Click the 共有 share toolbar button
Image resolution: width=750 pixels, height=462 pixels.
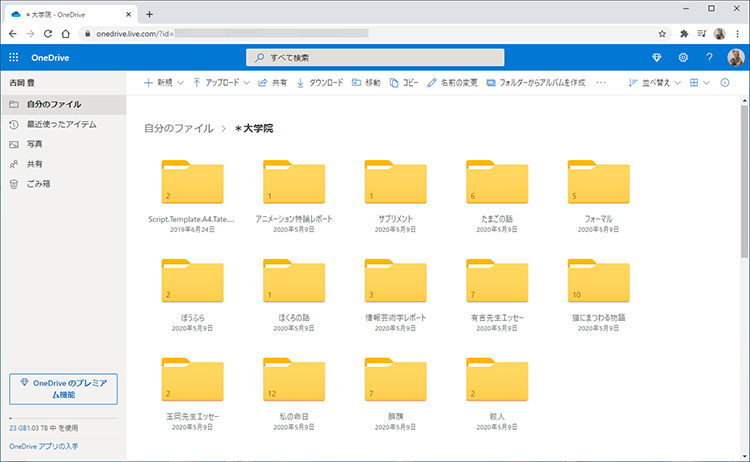tap(272, 82)
